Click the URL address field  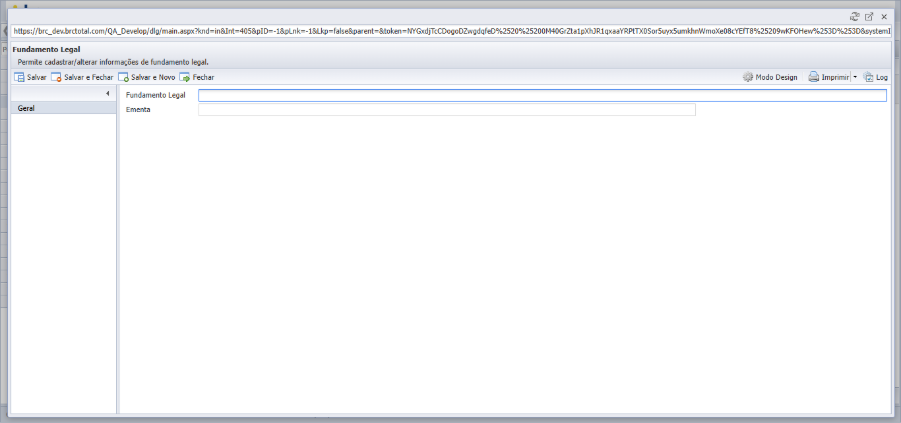(451, 32)
